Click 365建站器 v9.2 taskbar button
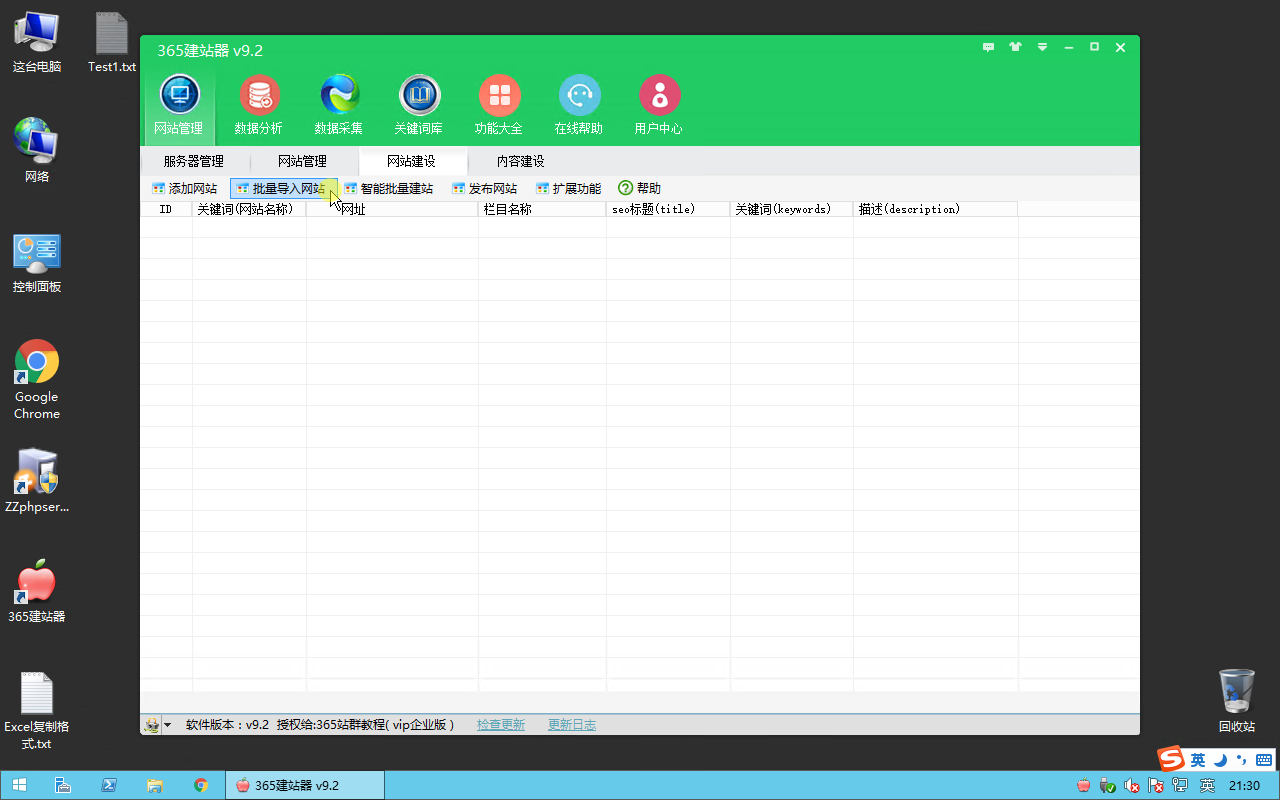The width and height of the screenshot is (1280, 800). pyautogui.click(x=305, y=785)
